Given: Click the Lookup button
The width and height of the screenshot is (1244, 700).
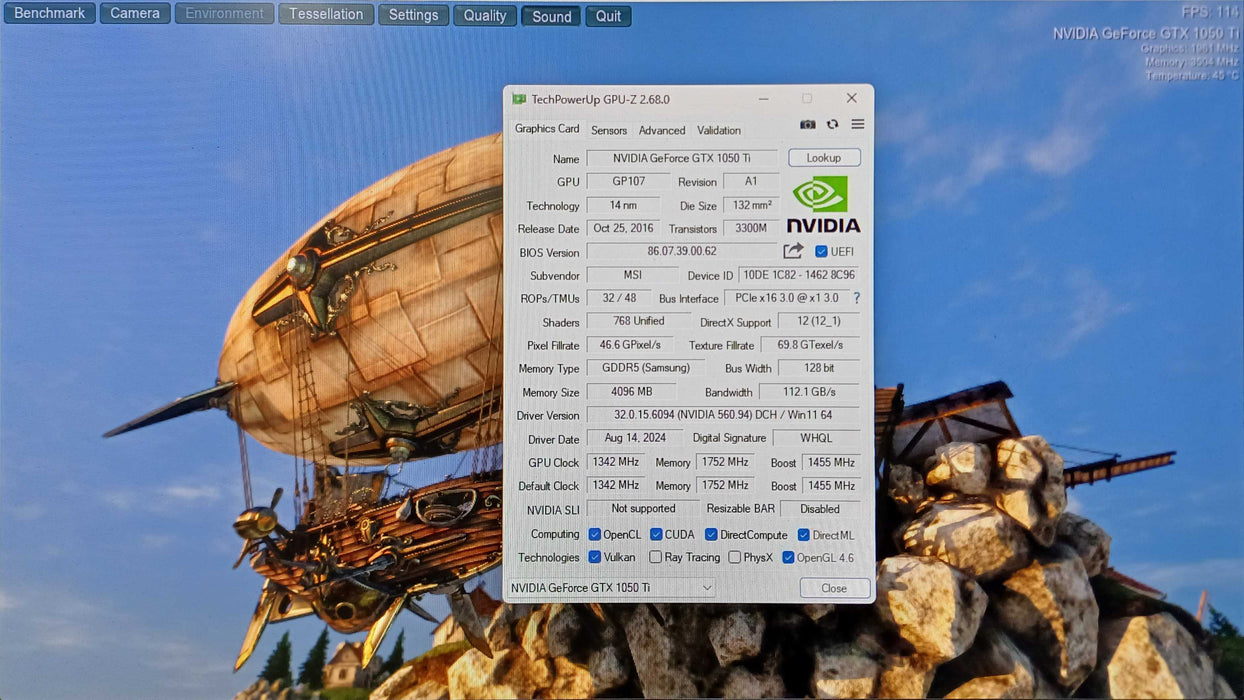Looking at the screenshot, I should (824, 158).
